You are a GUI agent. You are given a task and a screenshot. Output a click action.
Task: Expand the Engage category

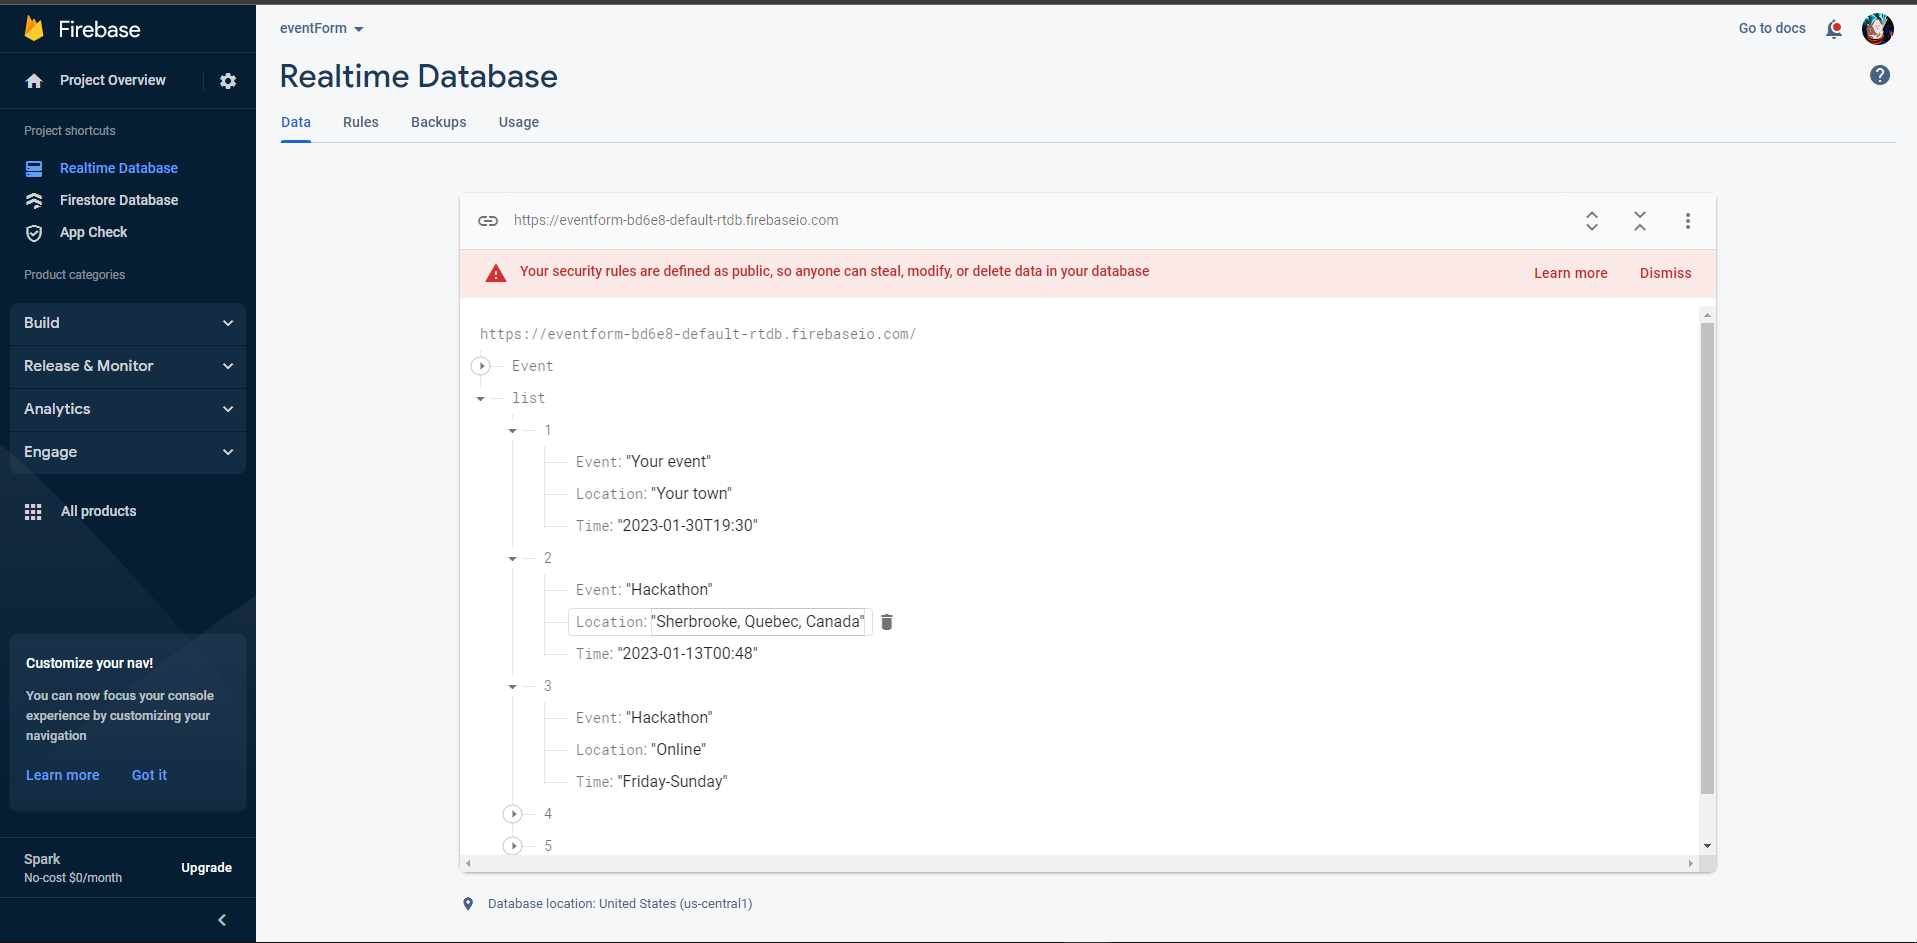[128, 452]
